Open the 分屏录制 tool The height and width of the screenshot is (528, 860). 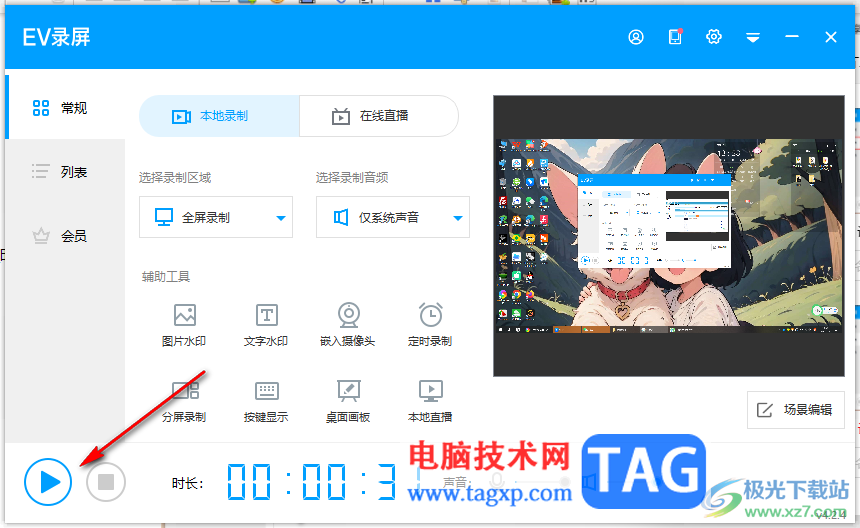click(x=184, y=401)
